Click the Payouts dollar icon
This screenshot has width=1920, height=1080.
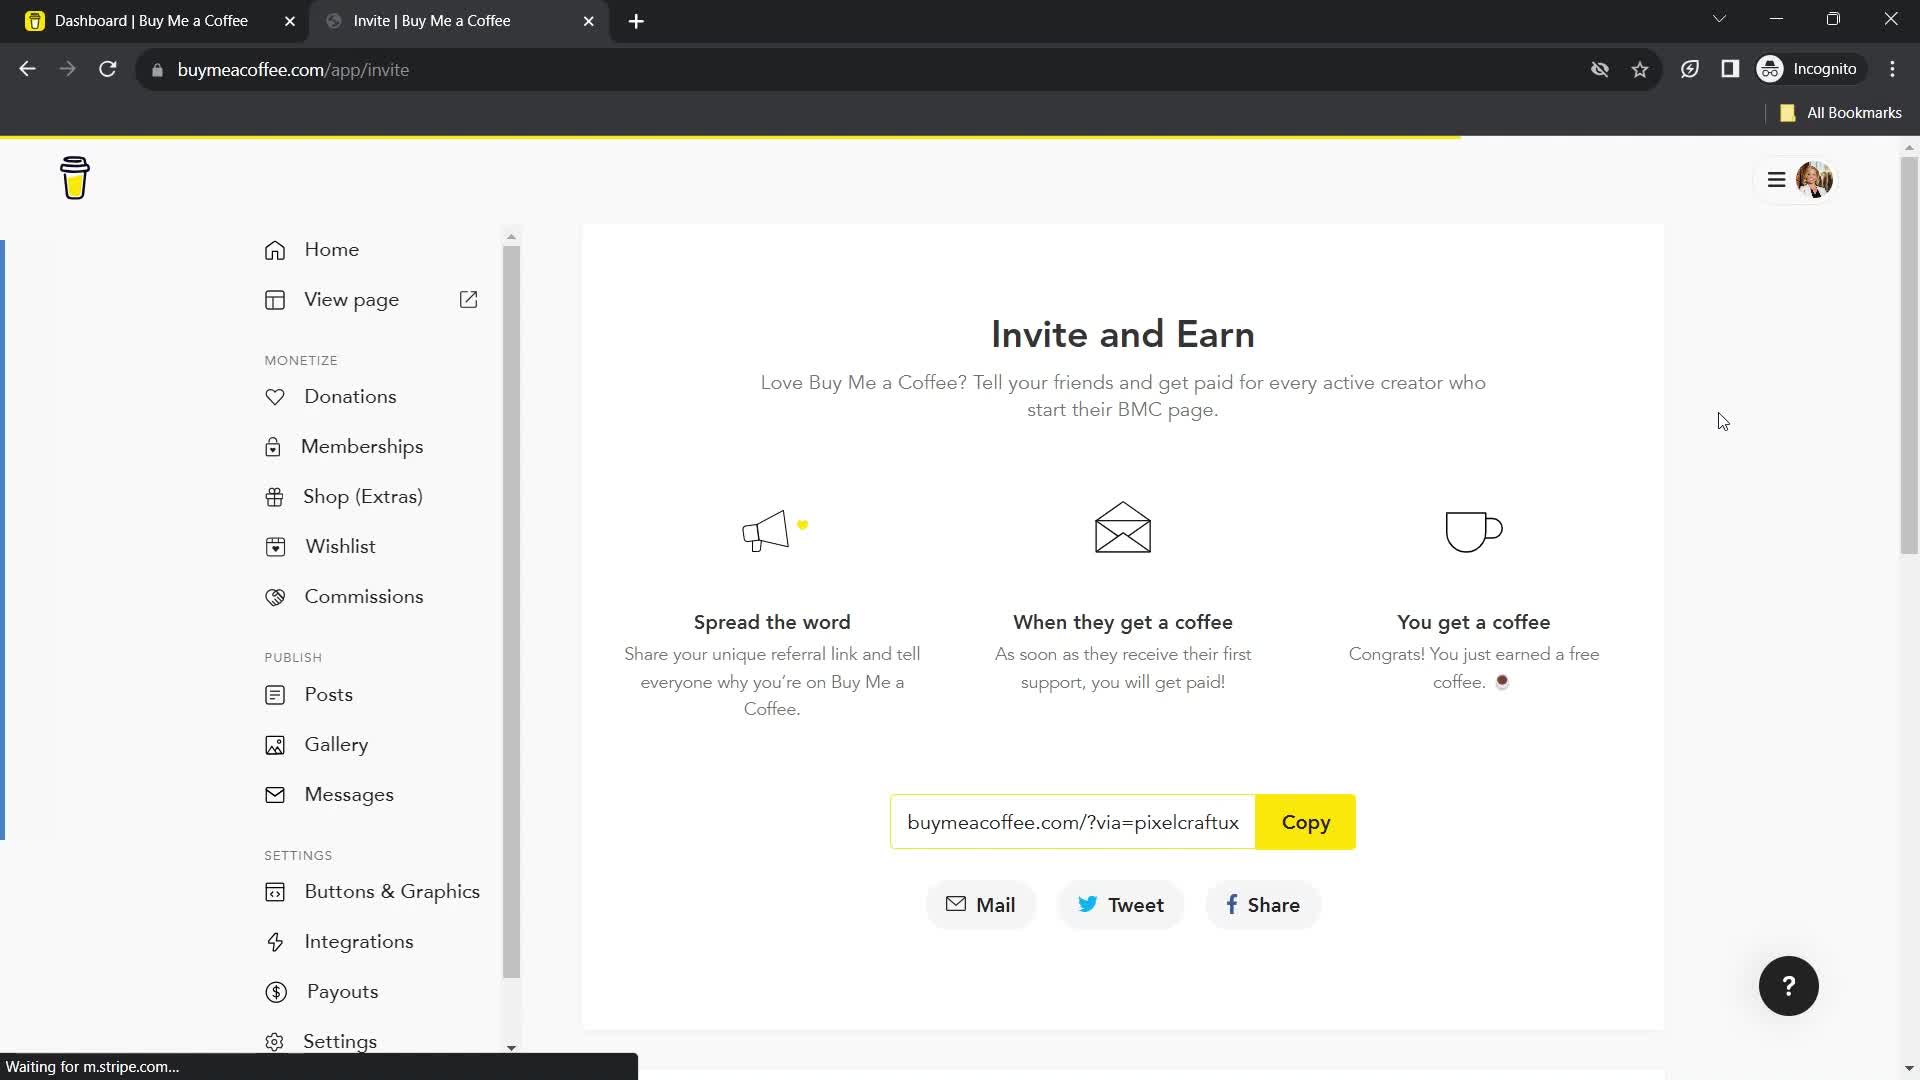(275, 992)
